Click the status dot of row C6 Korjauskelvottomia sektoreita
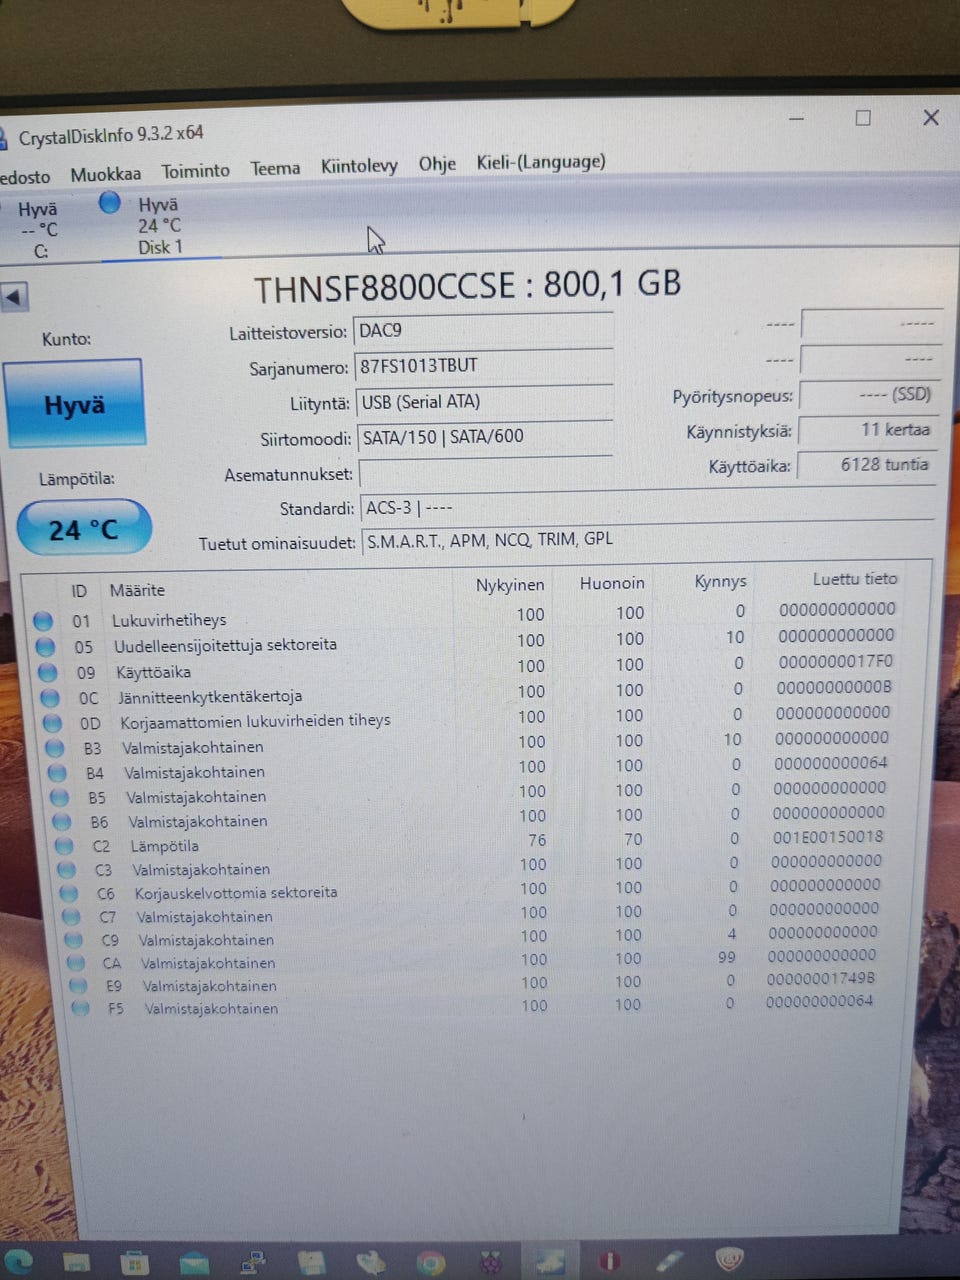The height and width of the screenshot is (1280, 960). click(x=68, y=893)
